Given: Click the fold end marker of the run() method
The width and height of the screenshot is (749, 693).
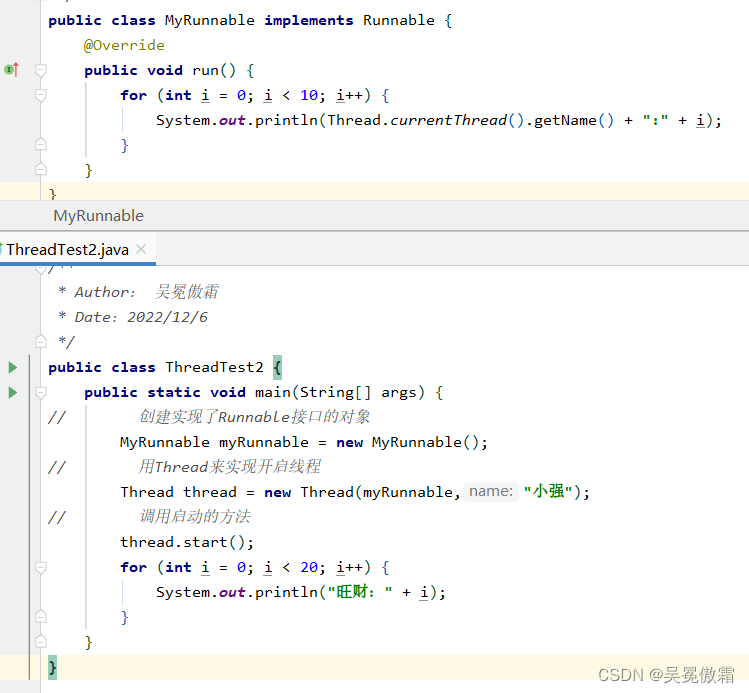Looking at the screenshot, I should click(x=41, y=169).
